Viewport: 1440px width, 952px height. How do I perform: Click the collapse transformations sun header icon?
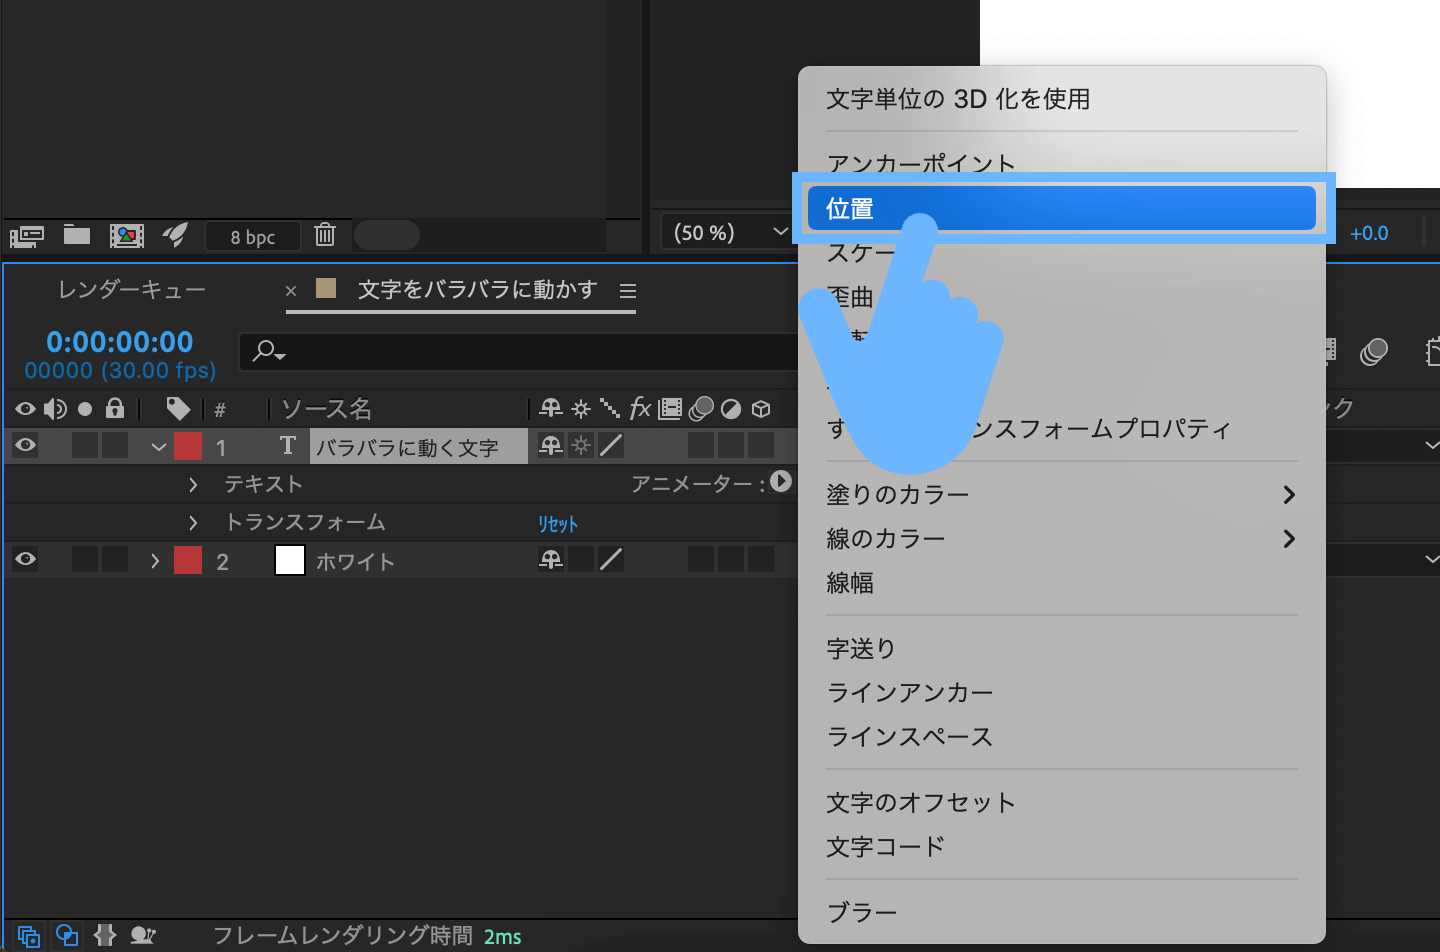pyautogui.click(x=581, y=408)
